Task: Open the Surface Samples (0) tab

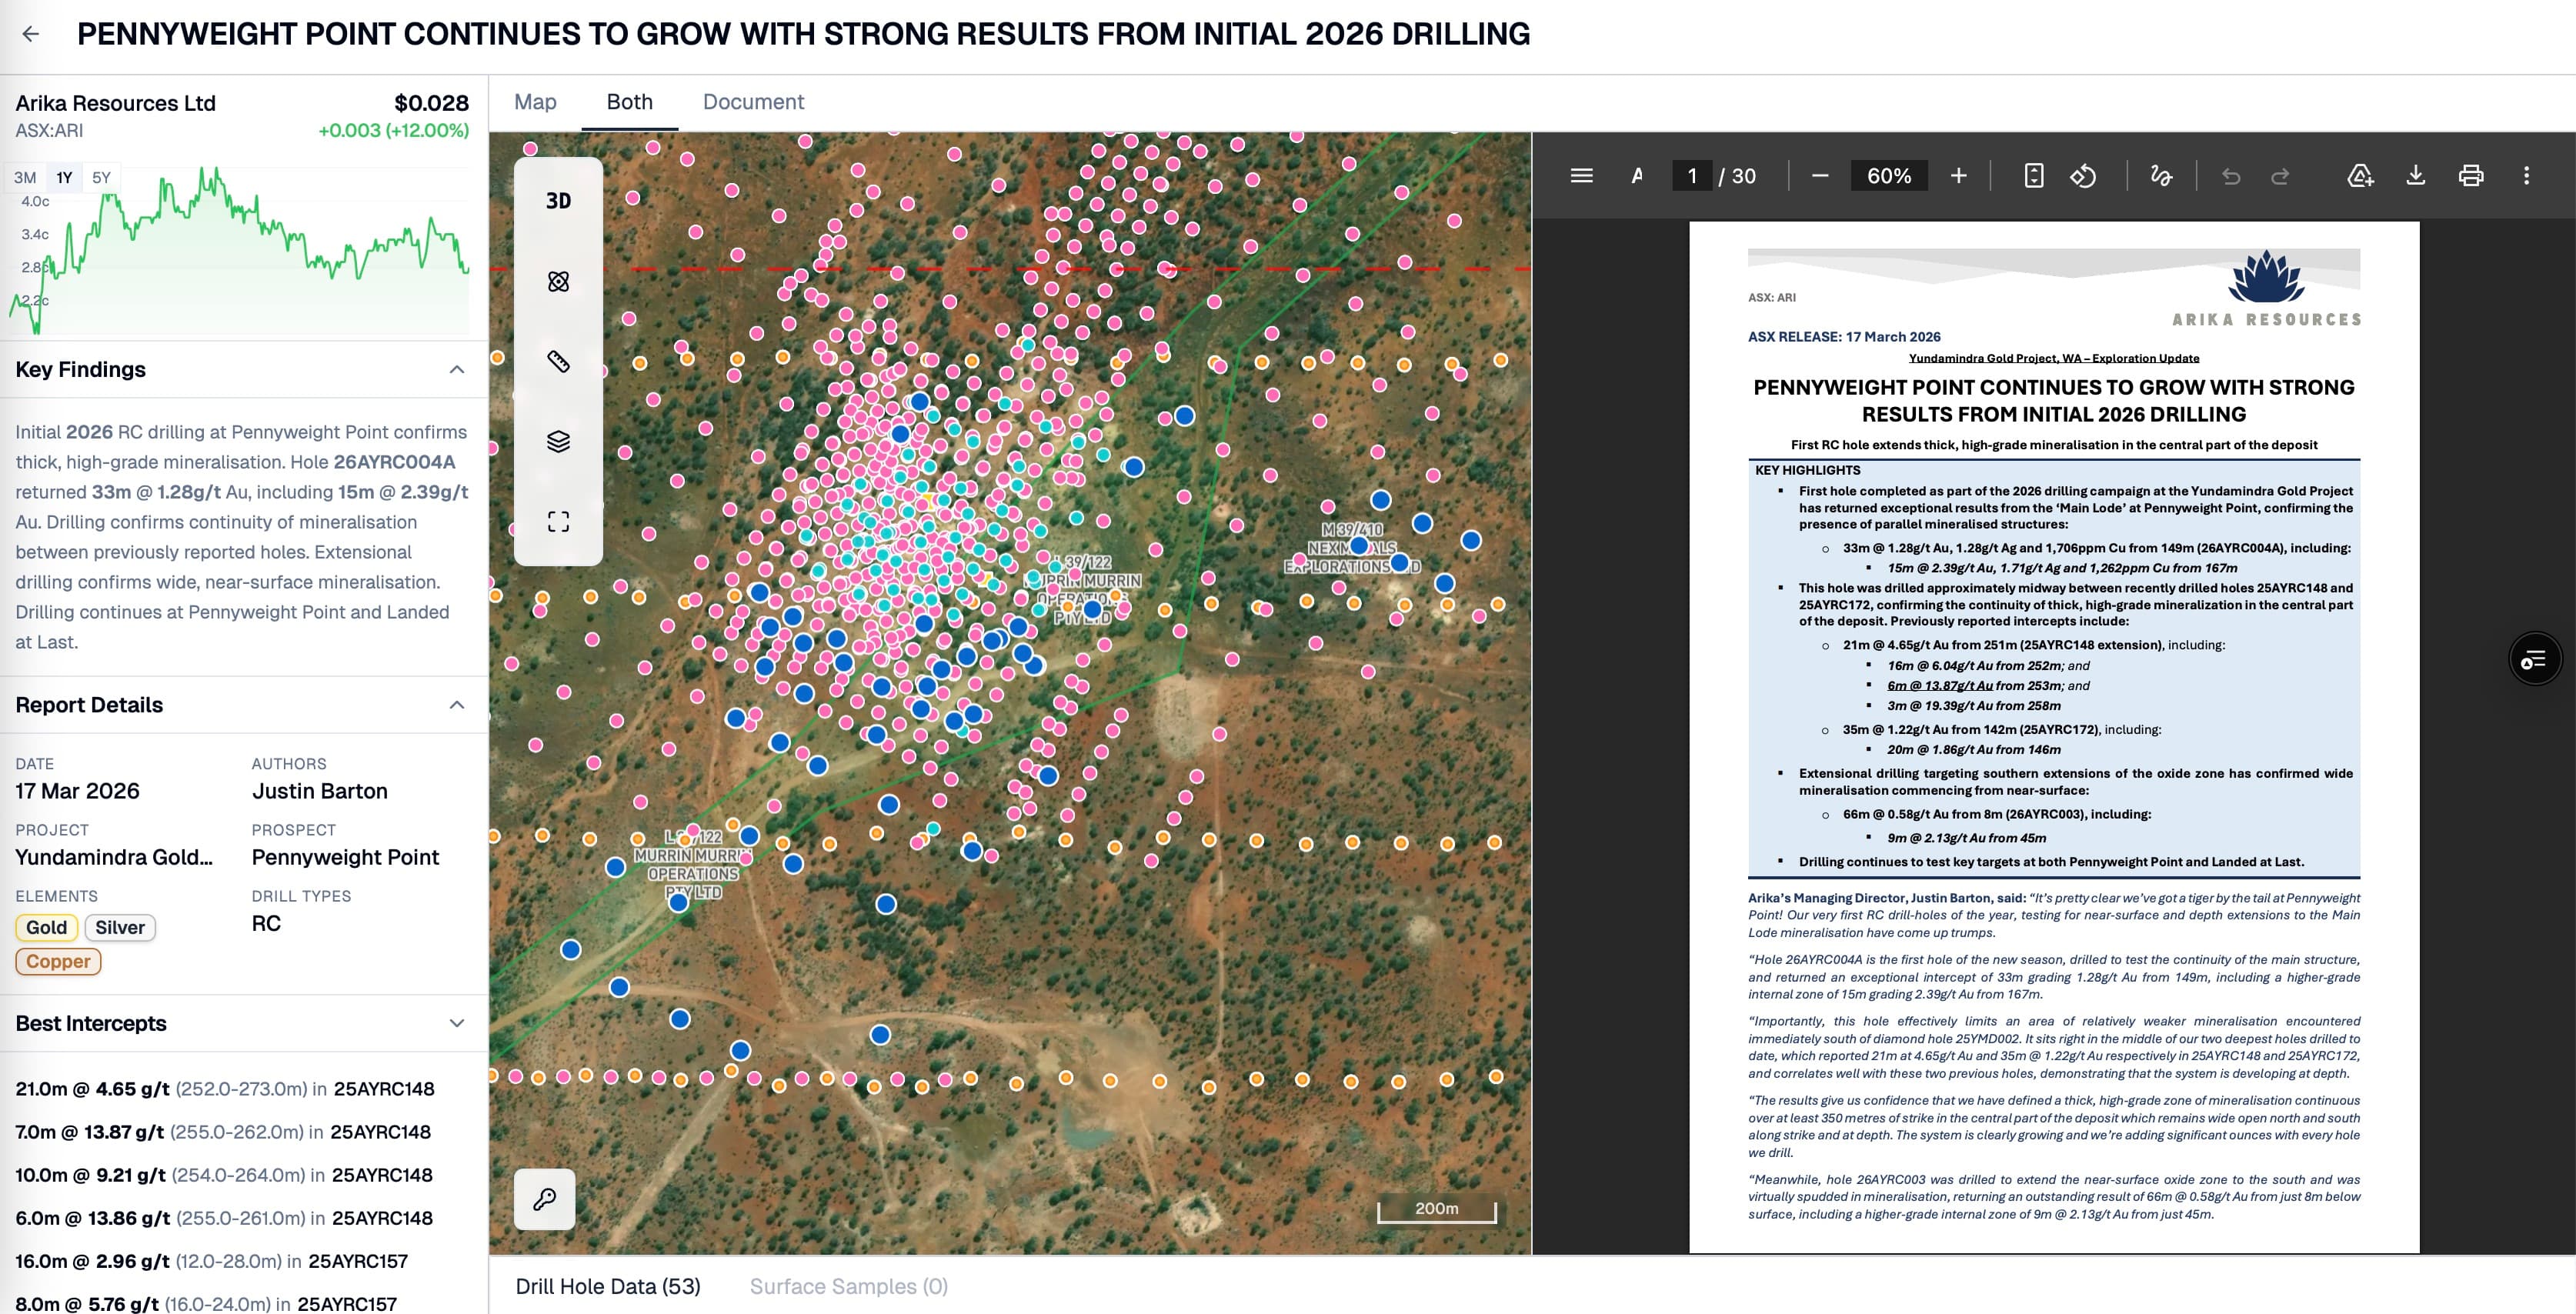Action: pos(848,1286)
